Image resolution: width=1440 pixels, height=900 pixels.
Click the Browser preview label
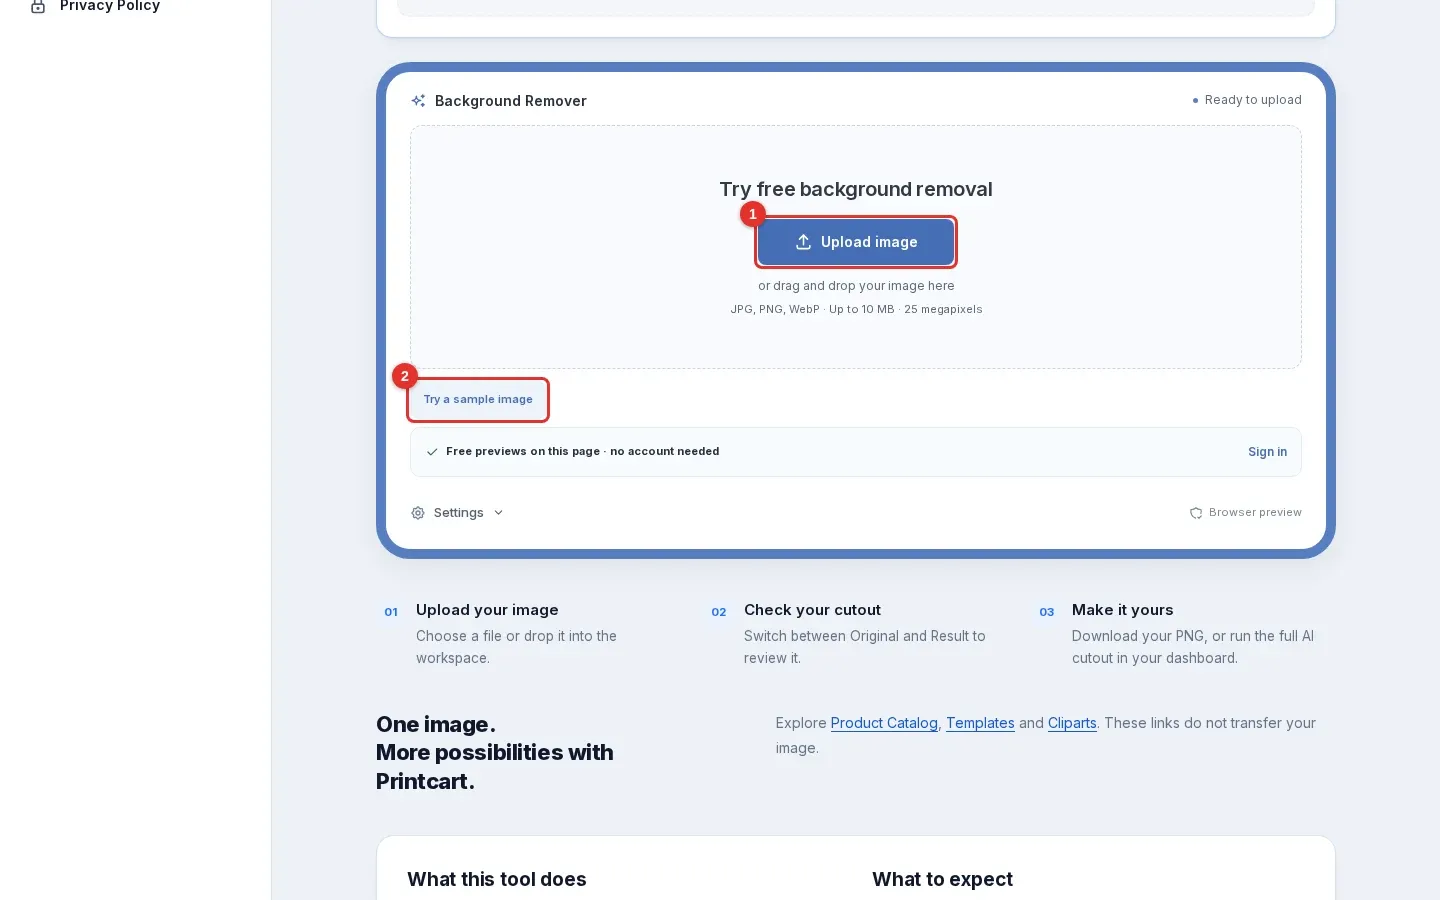pyautogui.click(x=1255, y=513)
